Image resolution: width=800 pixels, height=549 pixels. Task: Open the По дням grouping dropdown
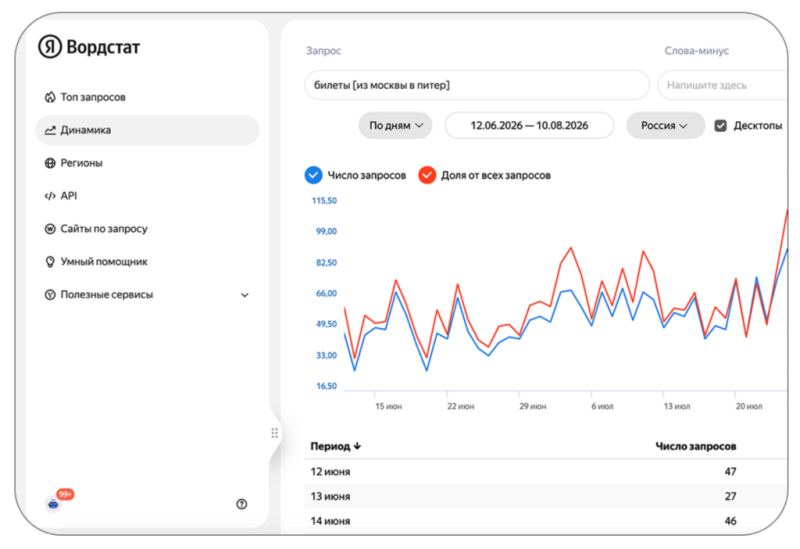[395, 126]
